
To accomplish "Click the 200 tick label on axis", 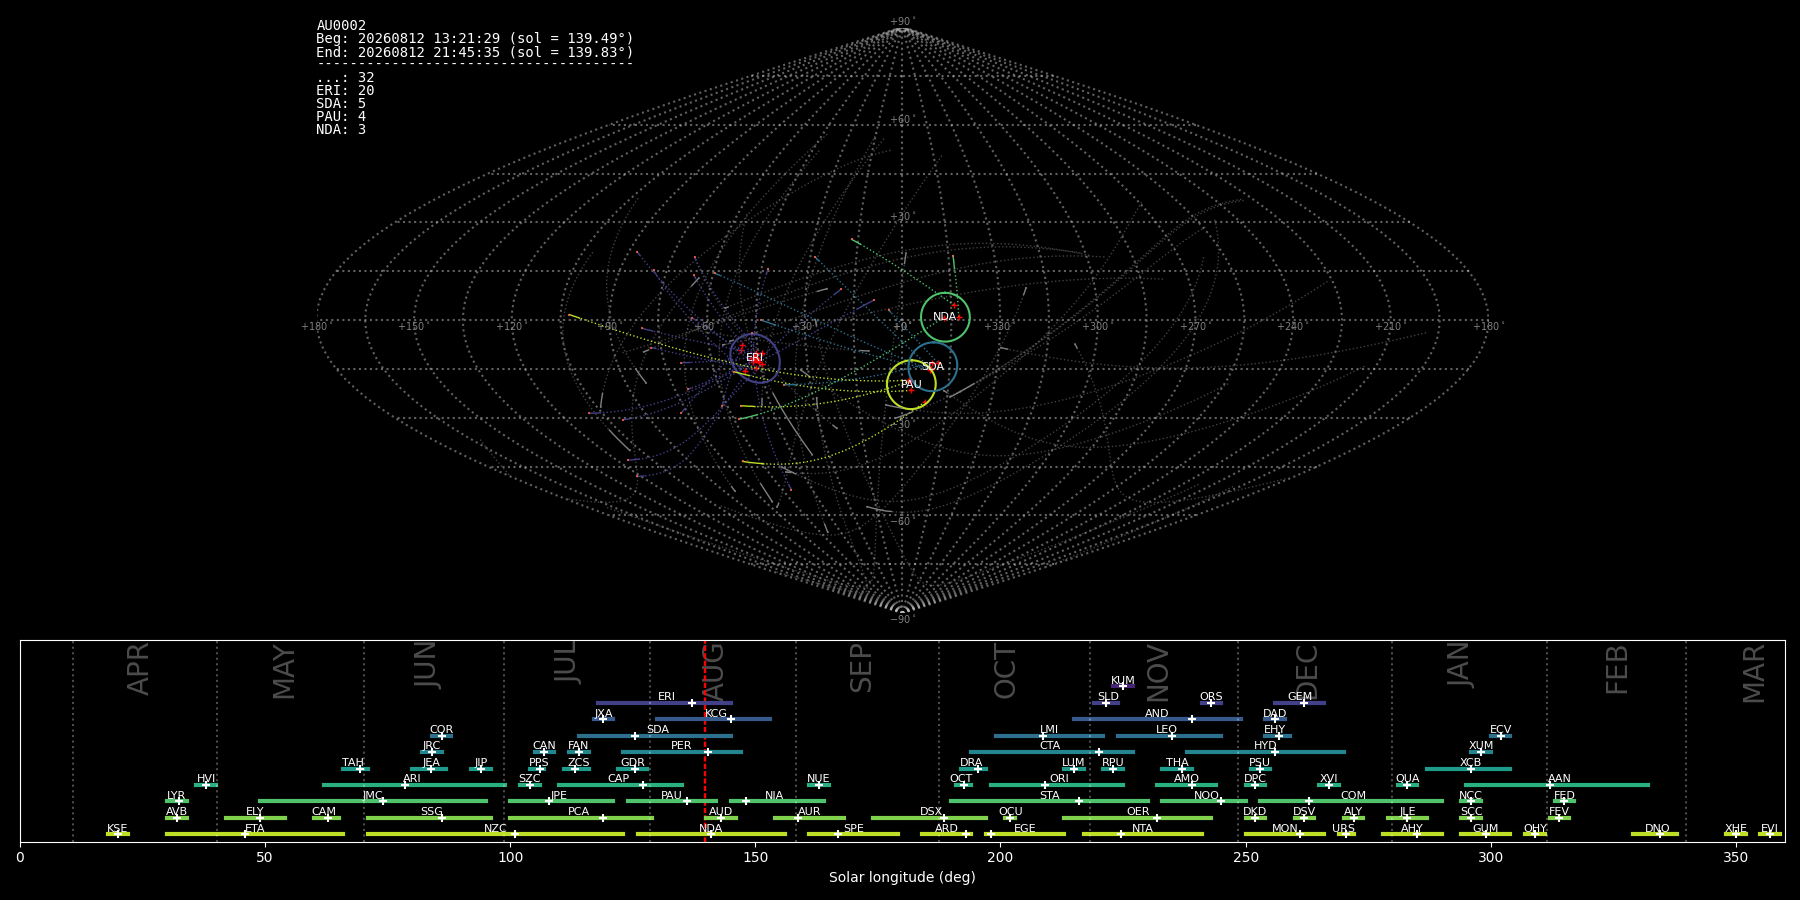I will [1000, 857].
